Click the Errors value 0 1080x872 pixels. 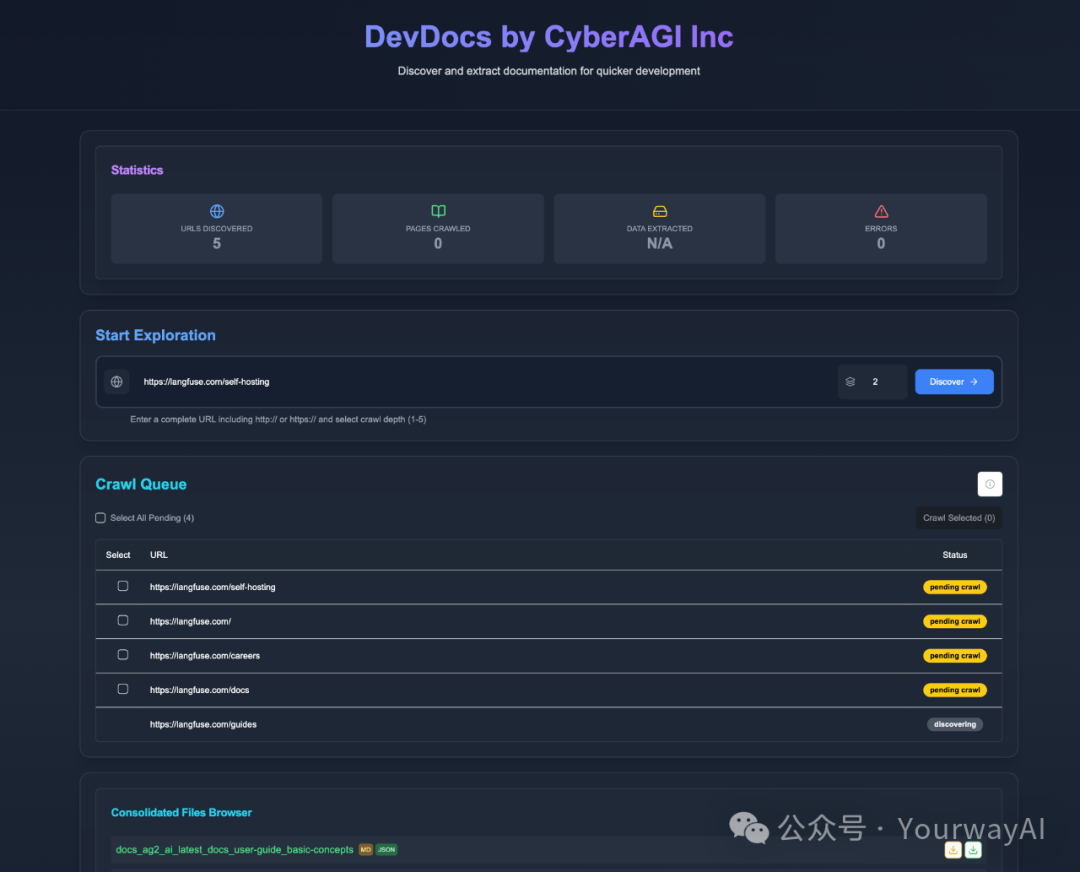click(x=881, y=243)
